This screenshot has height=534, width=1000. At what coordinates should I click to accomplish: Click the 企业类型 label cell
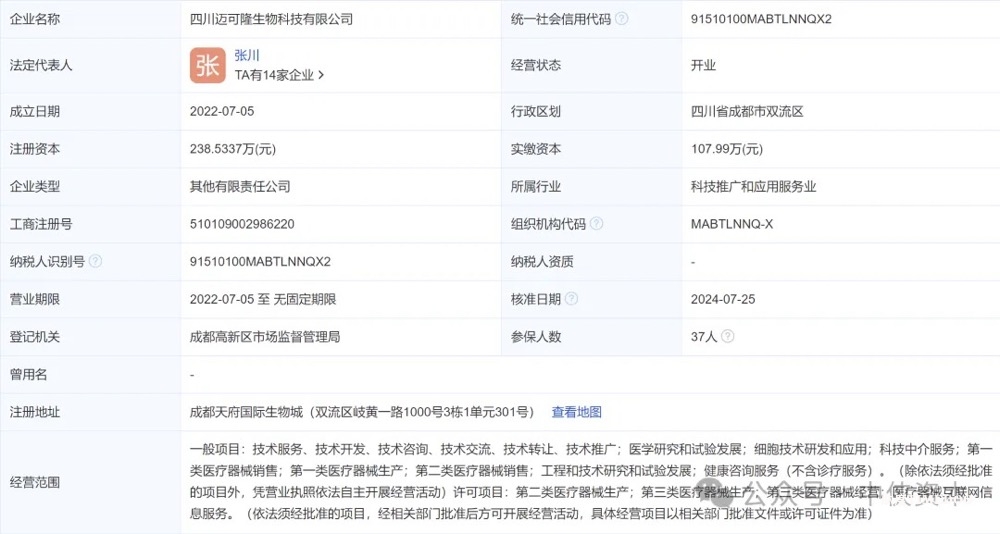point(90,186)
